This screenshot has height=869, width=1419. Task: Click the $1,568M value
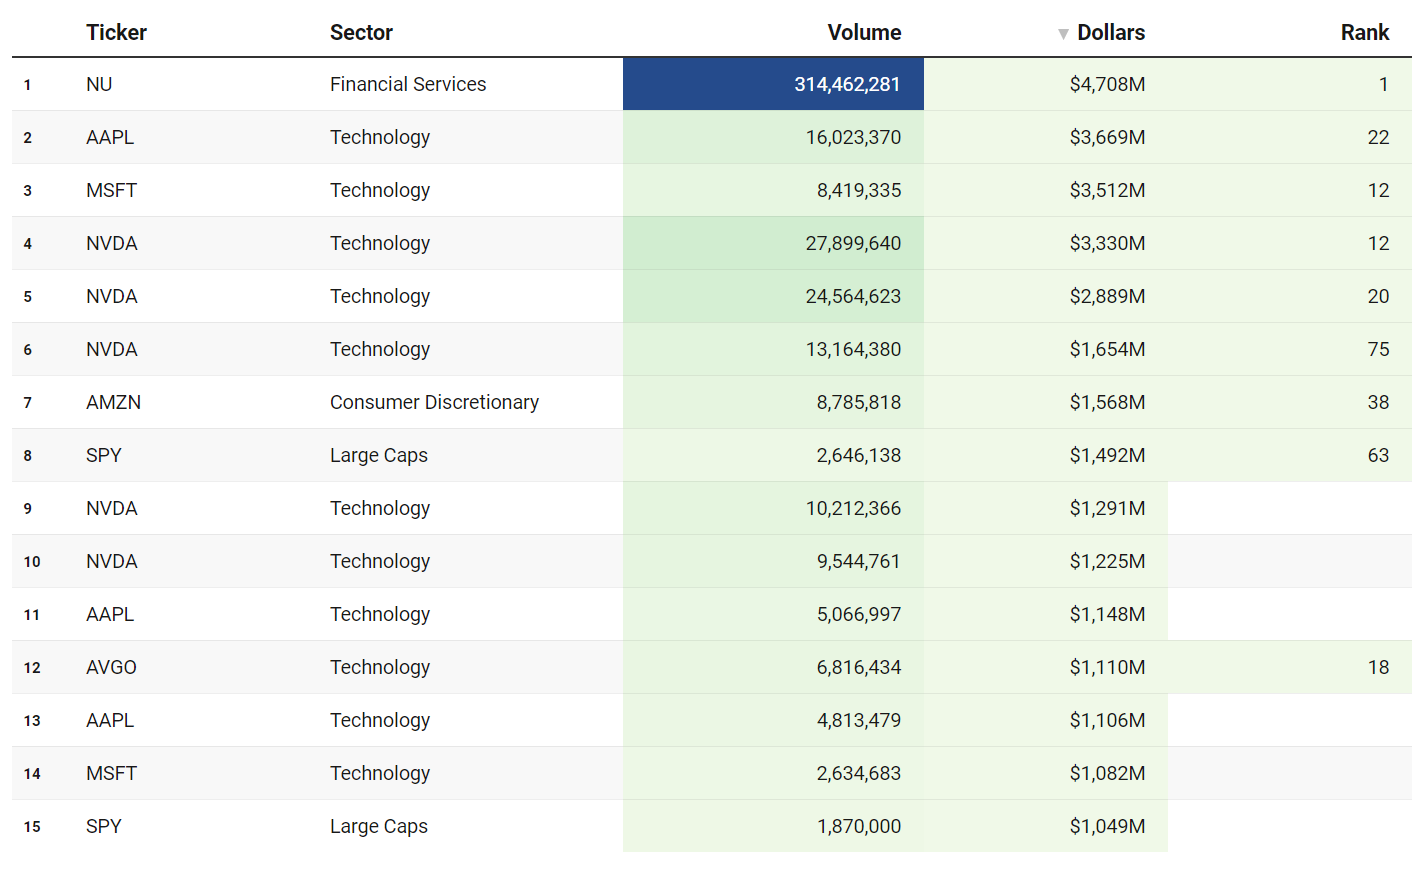click(x=1107, y=403)
